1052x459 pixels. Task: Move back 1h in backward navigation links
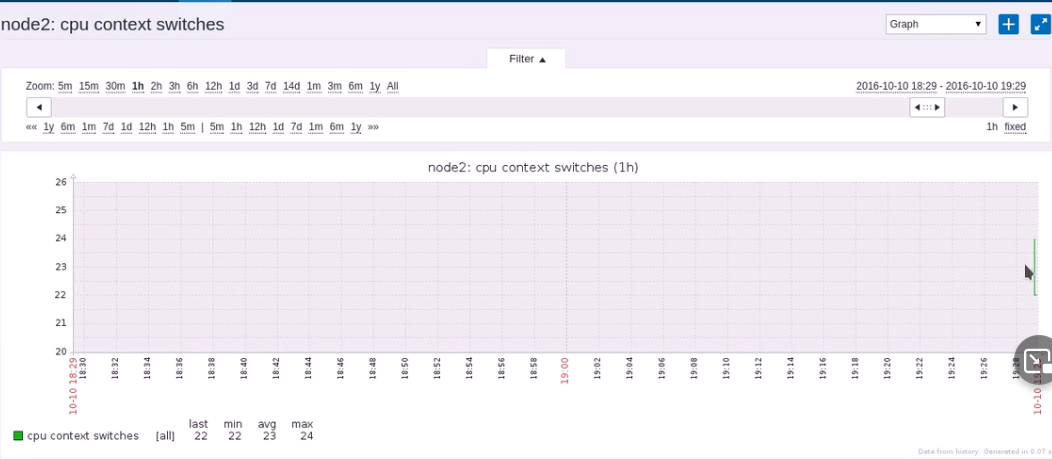click(x=168, y=127)
